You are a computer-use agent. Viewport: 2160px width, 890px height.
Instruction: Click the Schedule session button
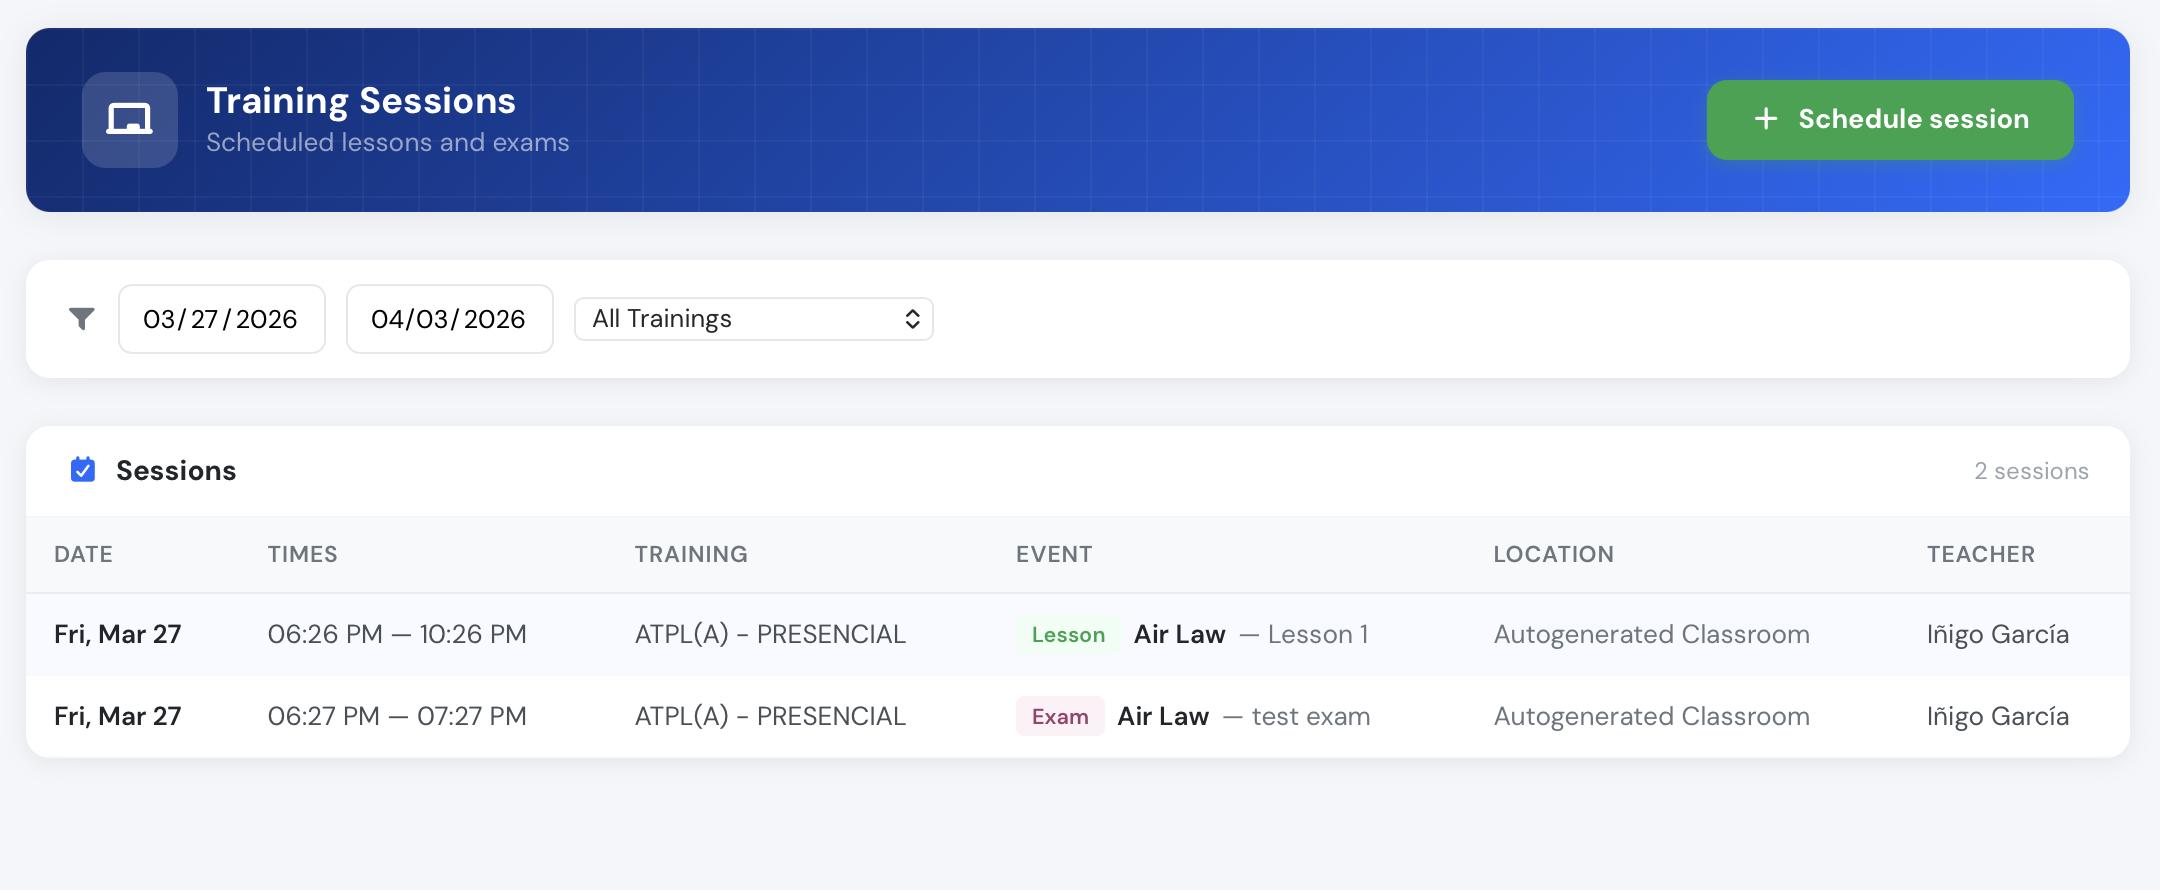[x=1890, y=120]
